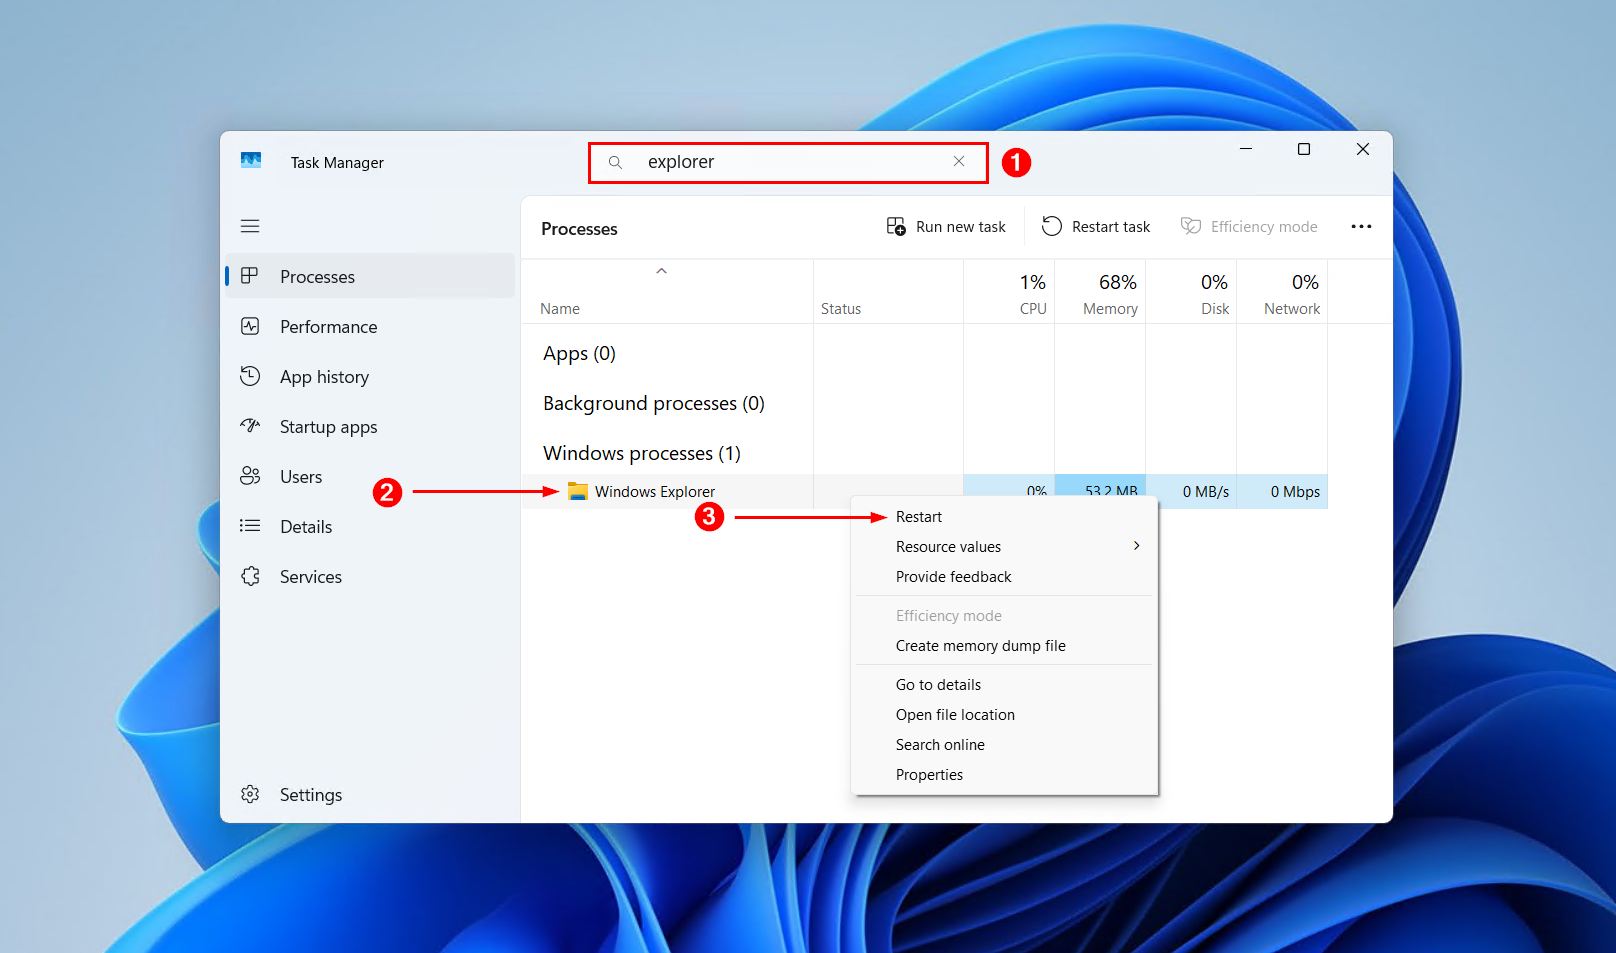Click the Restart task toolbar button

pos(1096,227)
